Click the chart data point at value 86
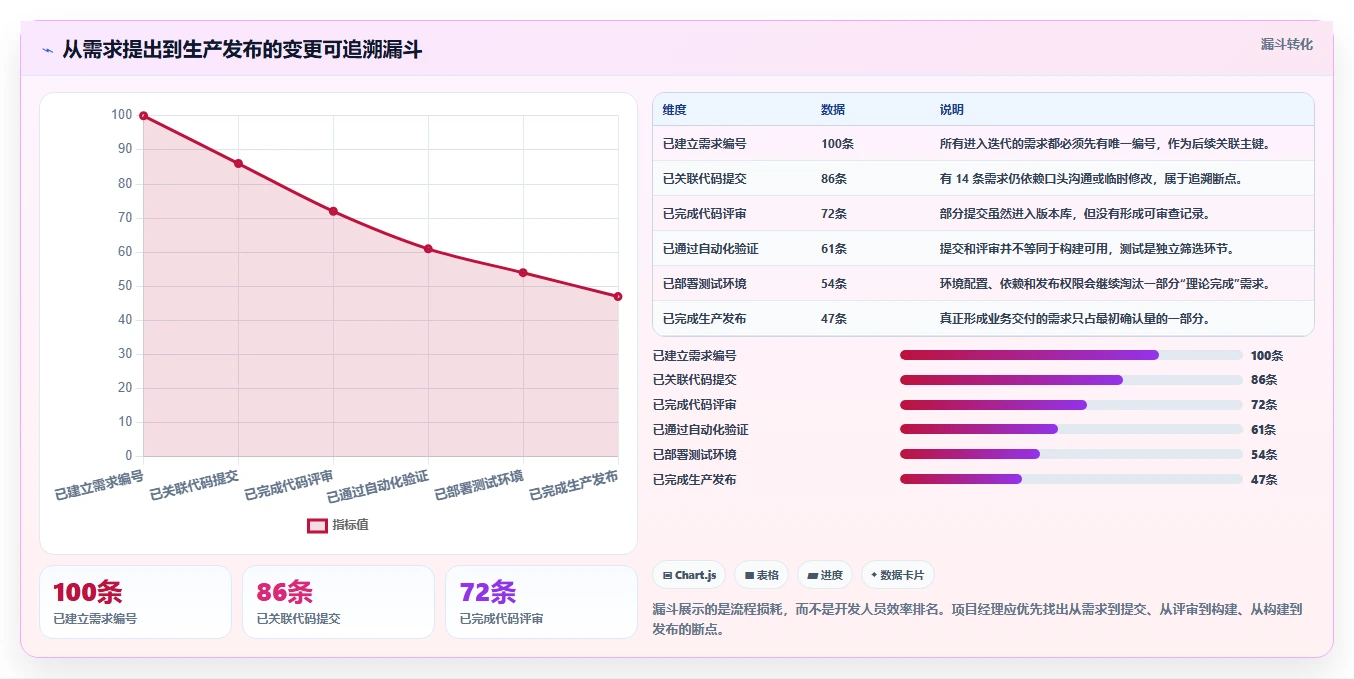Viewport: 1354px width, 679px height. click(x=238, y=163)
